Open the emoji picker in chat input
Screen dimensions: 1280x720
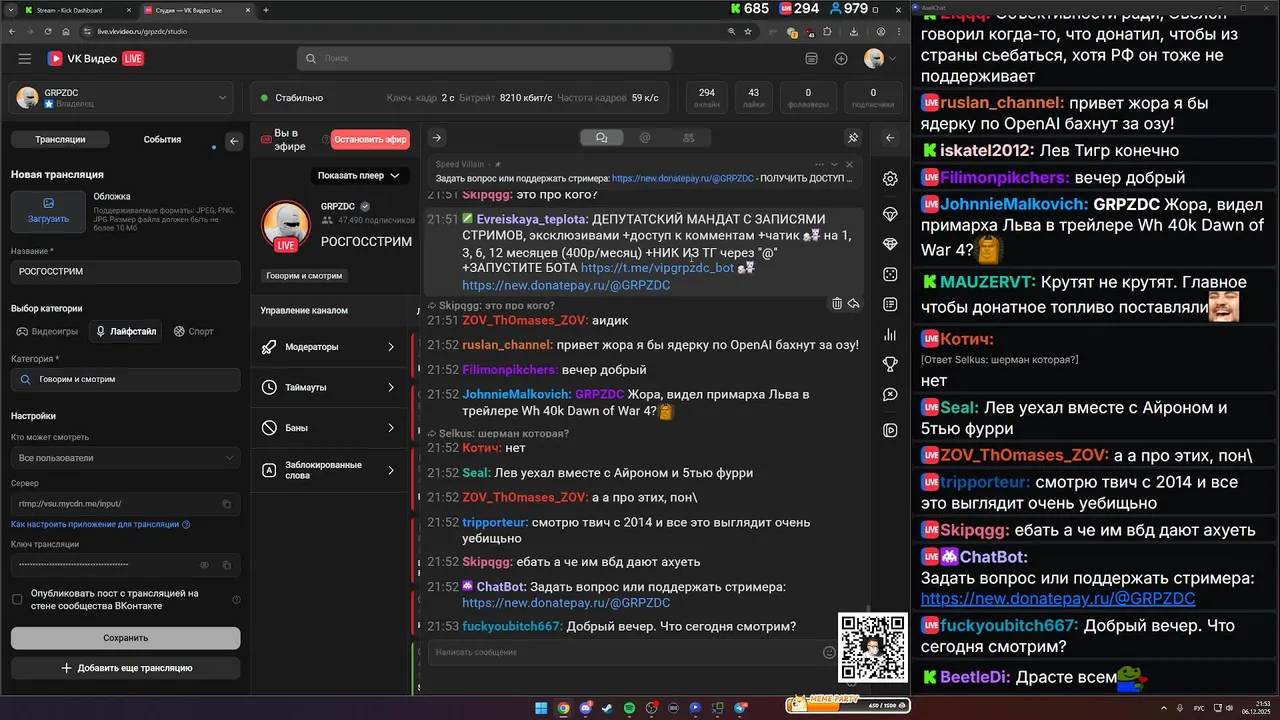point(829,652)
